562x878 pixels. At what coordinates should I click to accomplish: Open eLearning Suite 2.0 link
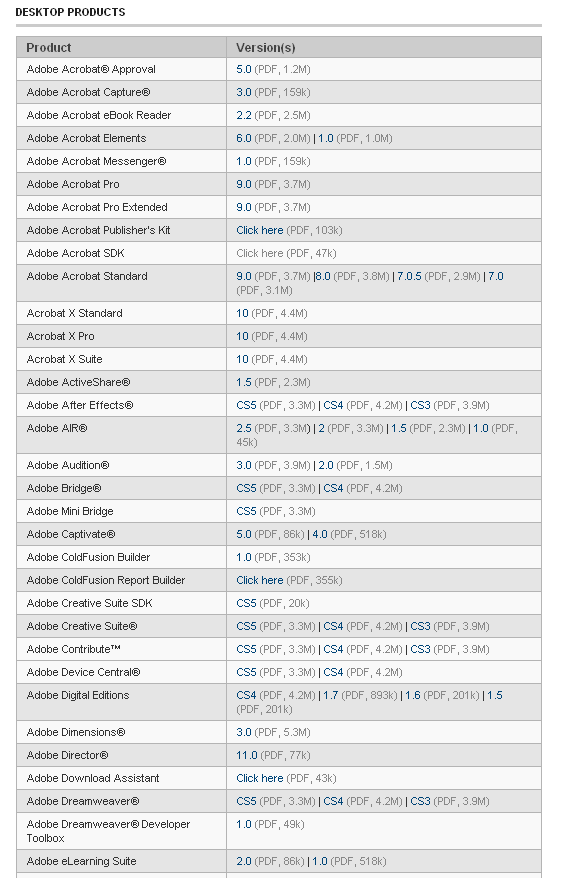(x=243, y=861)
